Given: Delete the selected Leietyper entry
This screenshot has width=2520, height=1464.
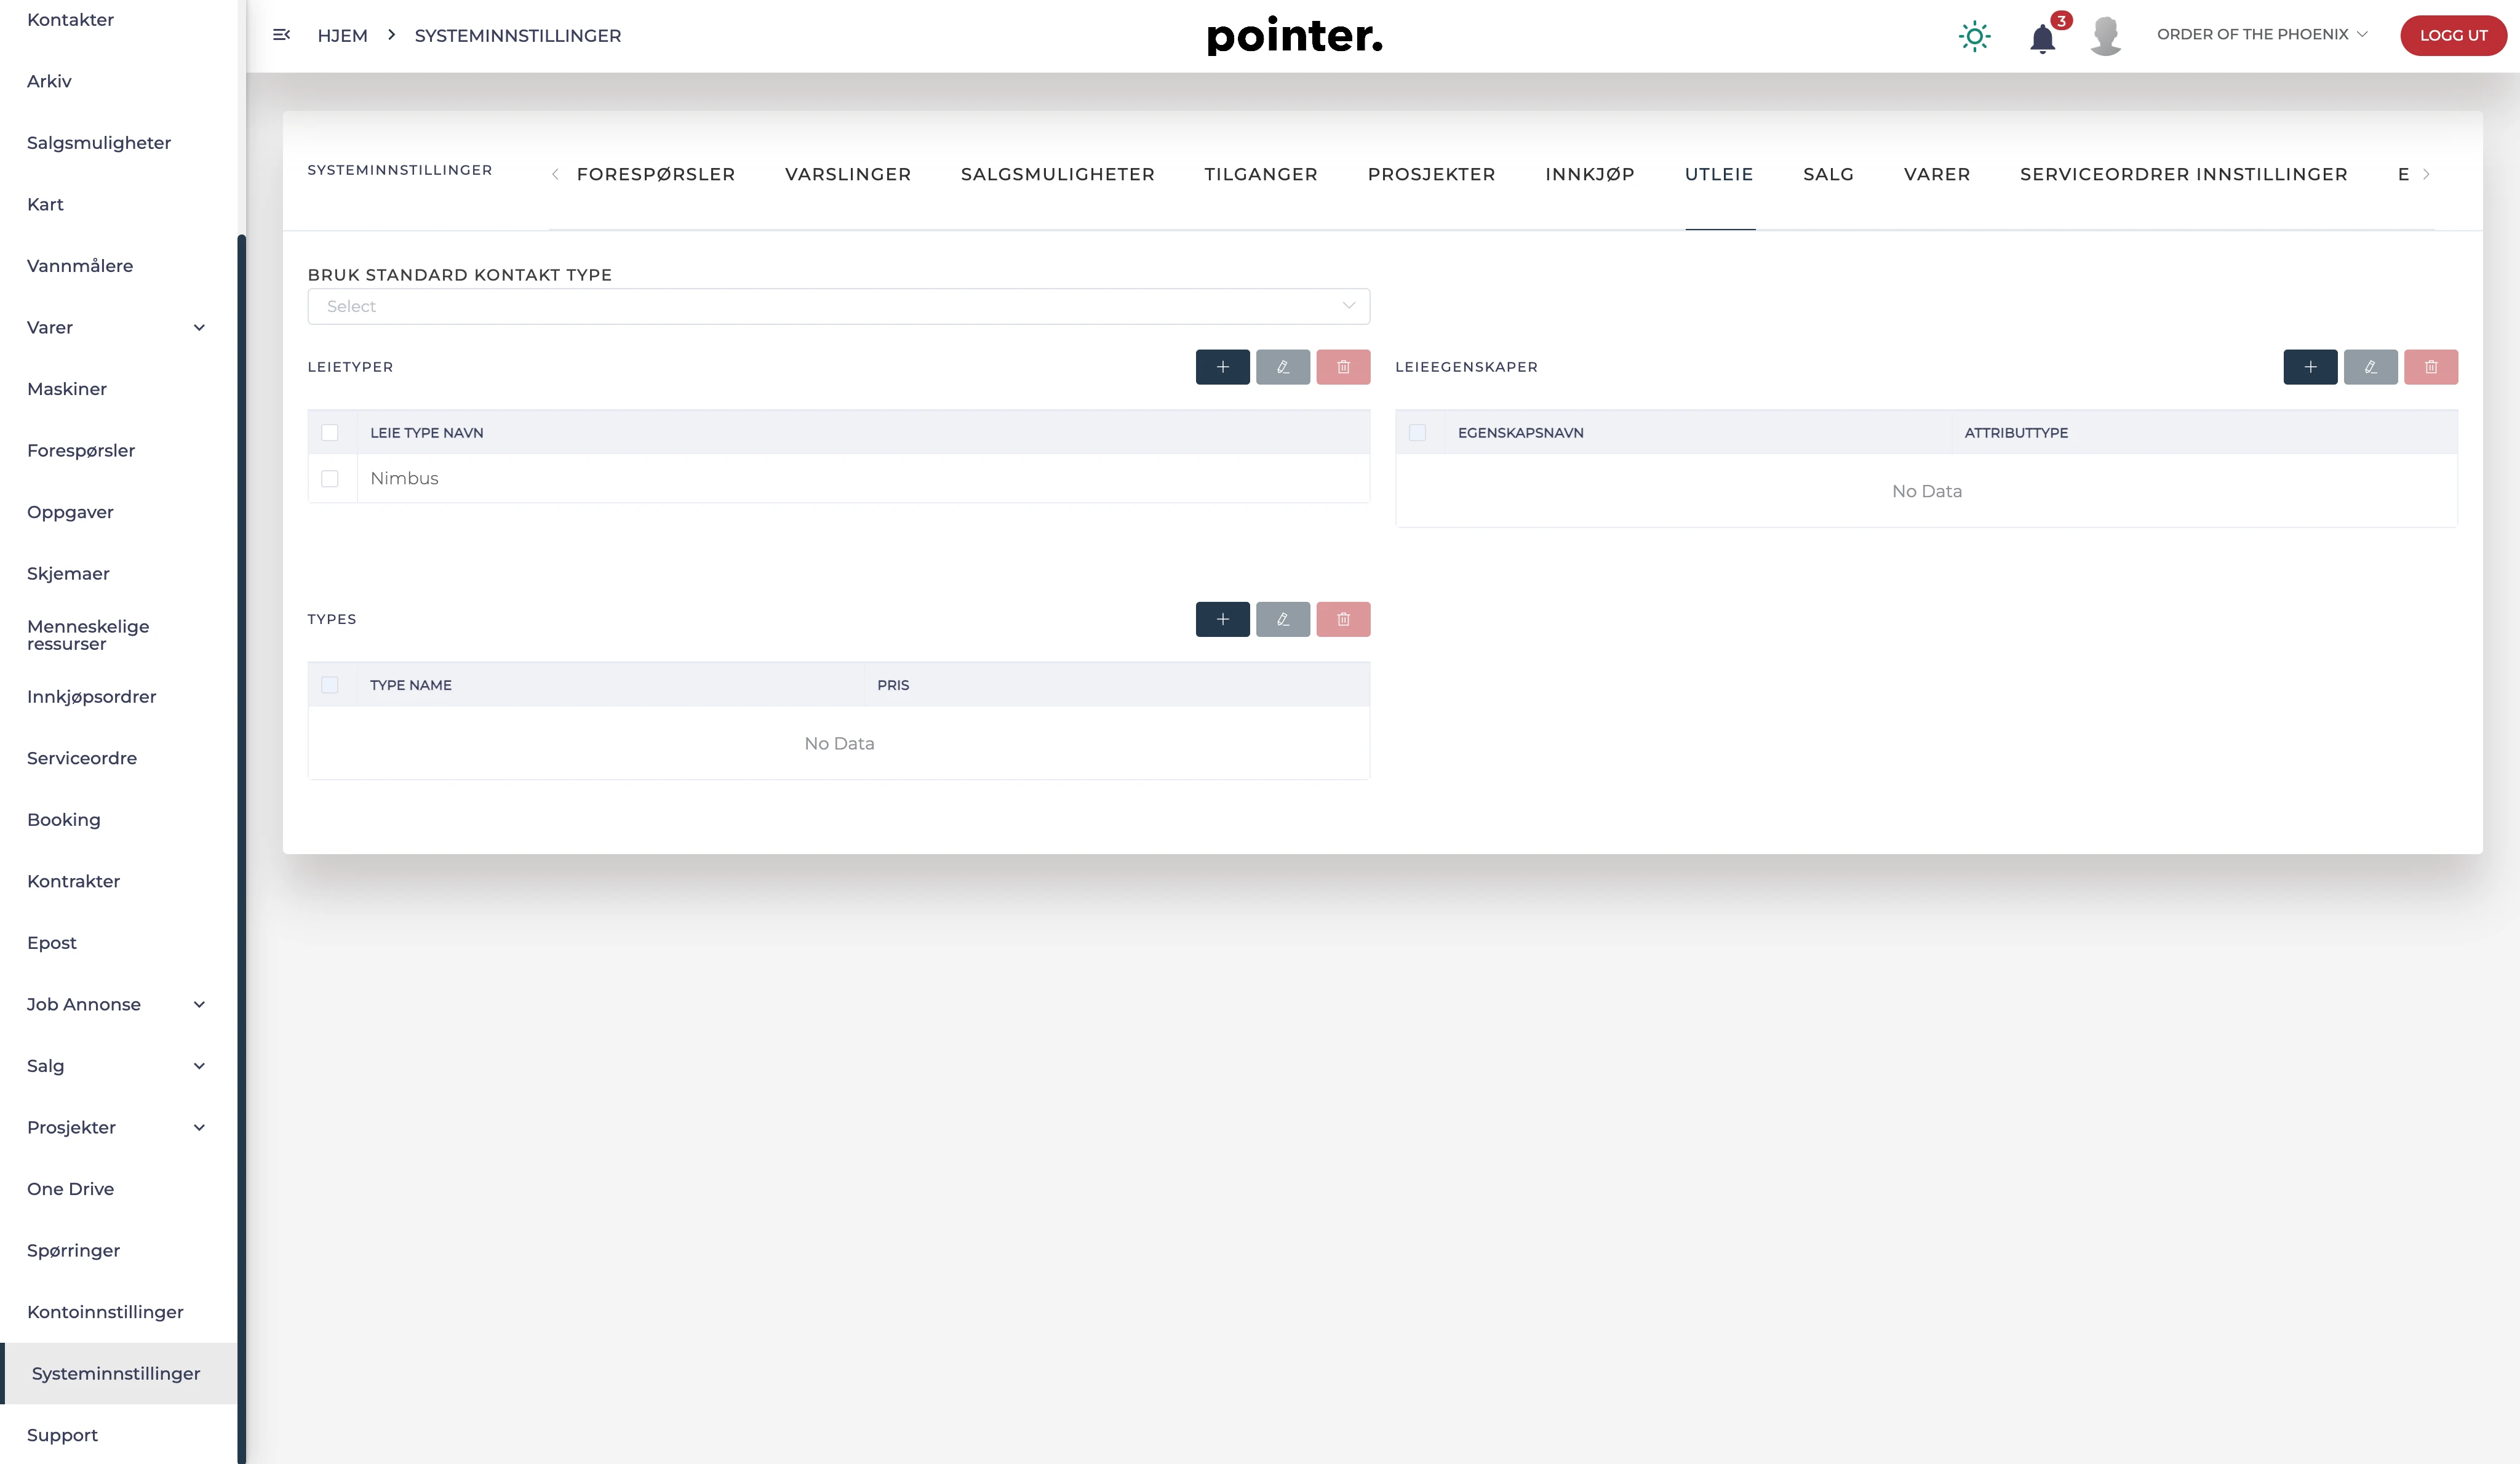Looking at the screenshot, I should tap(1343, 367).
